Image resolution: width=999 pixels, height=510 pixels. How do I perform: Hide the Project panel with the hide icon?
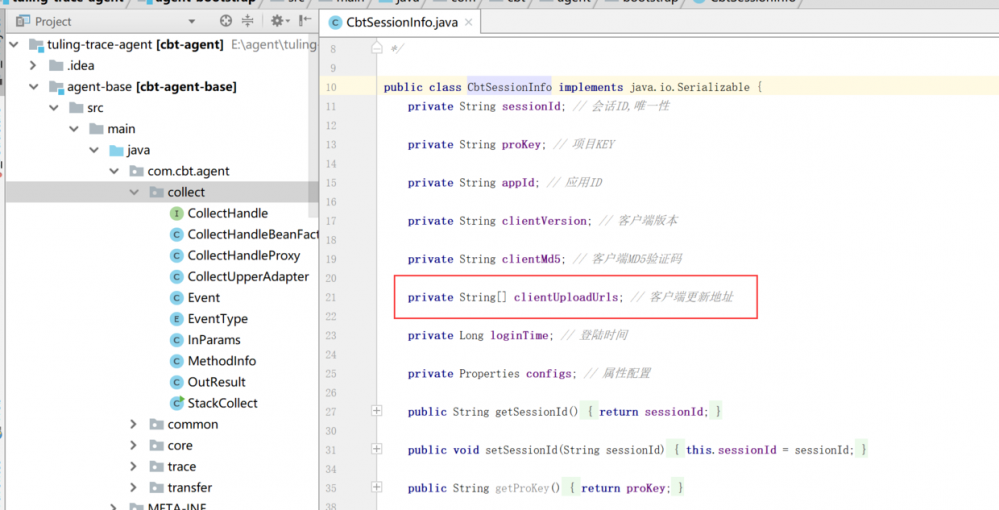click(x=305, y=21)
